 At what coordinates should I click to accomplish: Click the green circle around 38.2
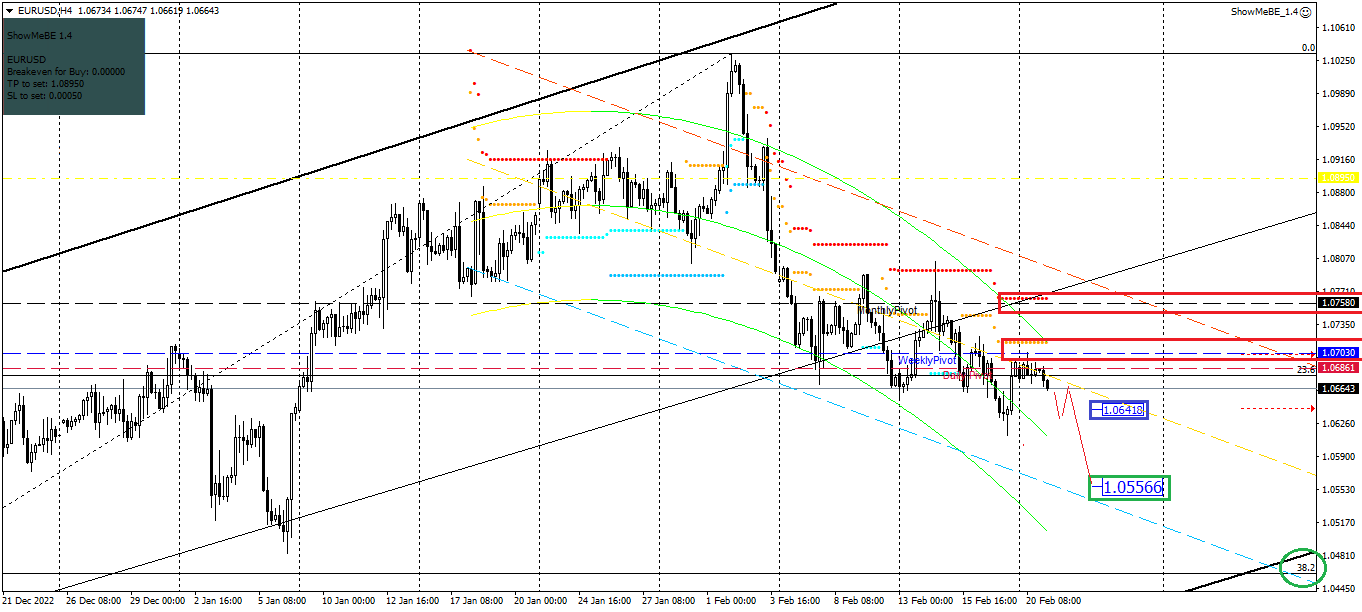(x=1303, y=567)
